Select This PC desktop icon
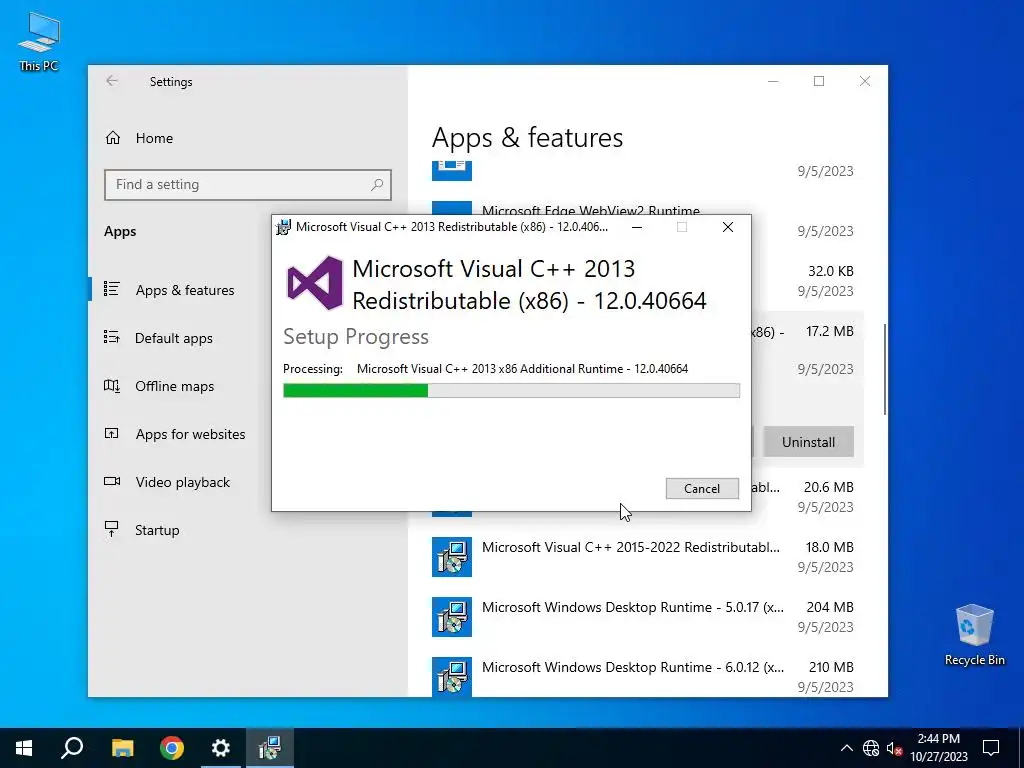Image resolution: width=1024 pixels, height=768 pixels. [x=39, y=41]
